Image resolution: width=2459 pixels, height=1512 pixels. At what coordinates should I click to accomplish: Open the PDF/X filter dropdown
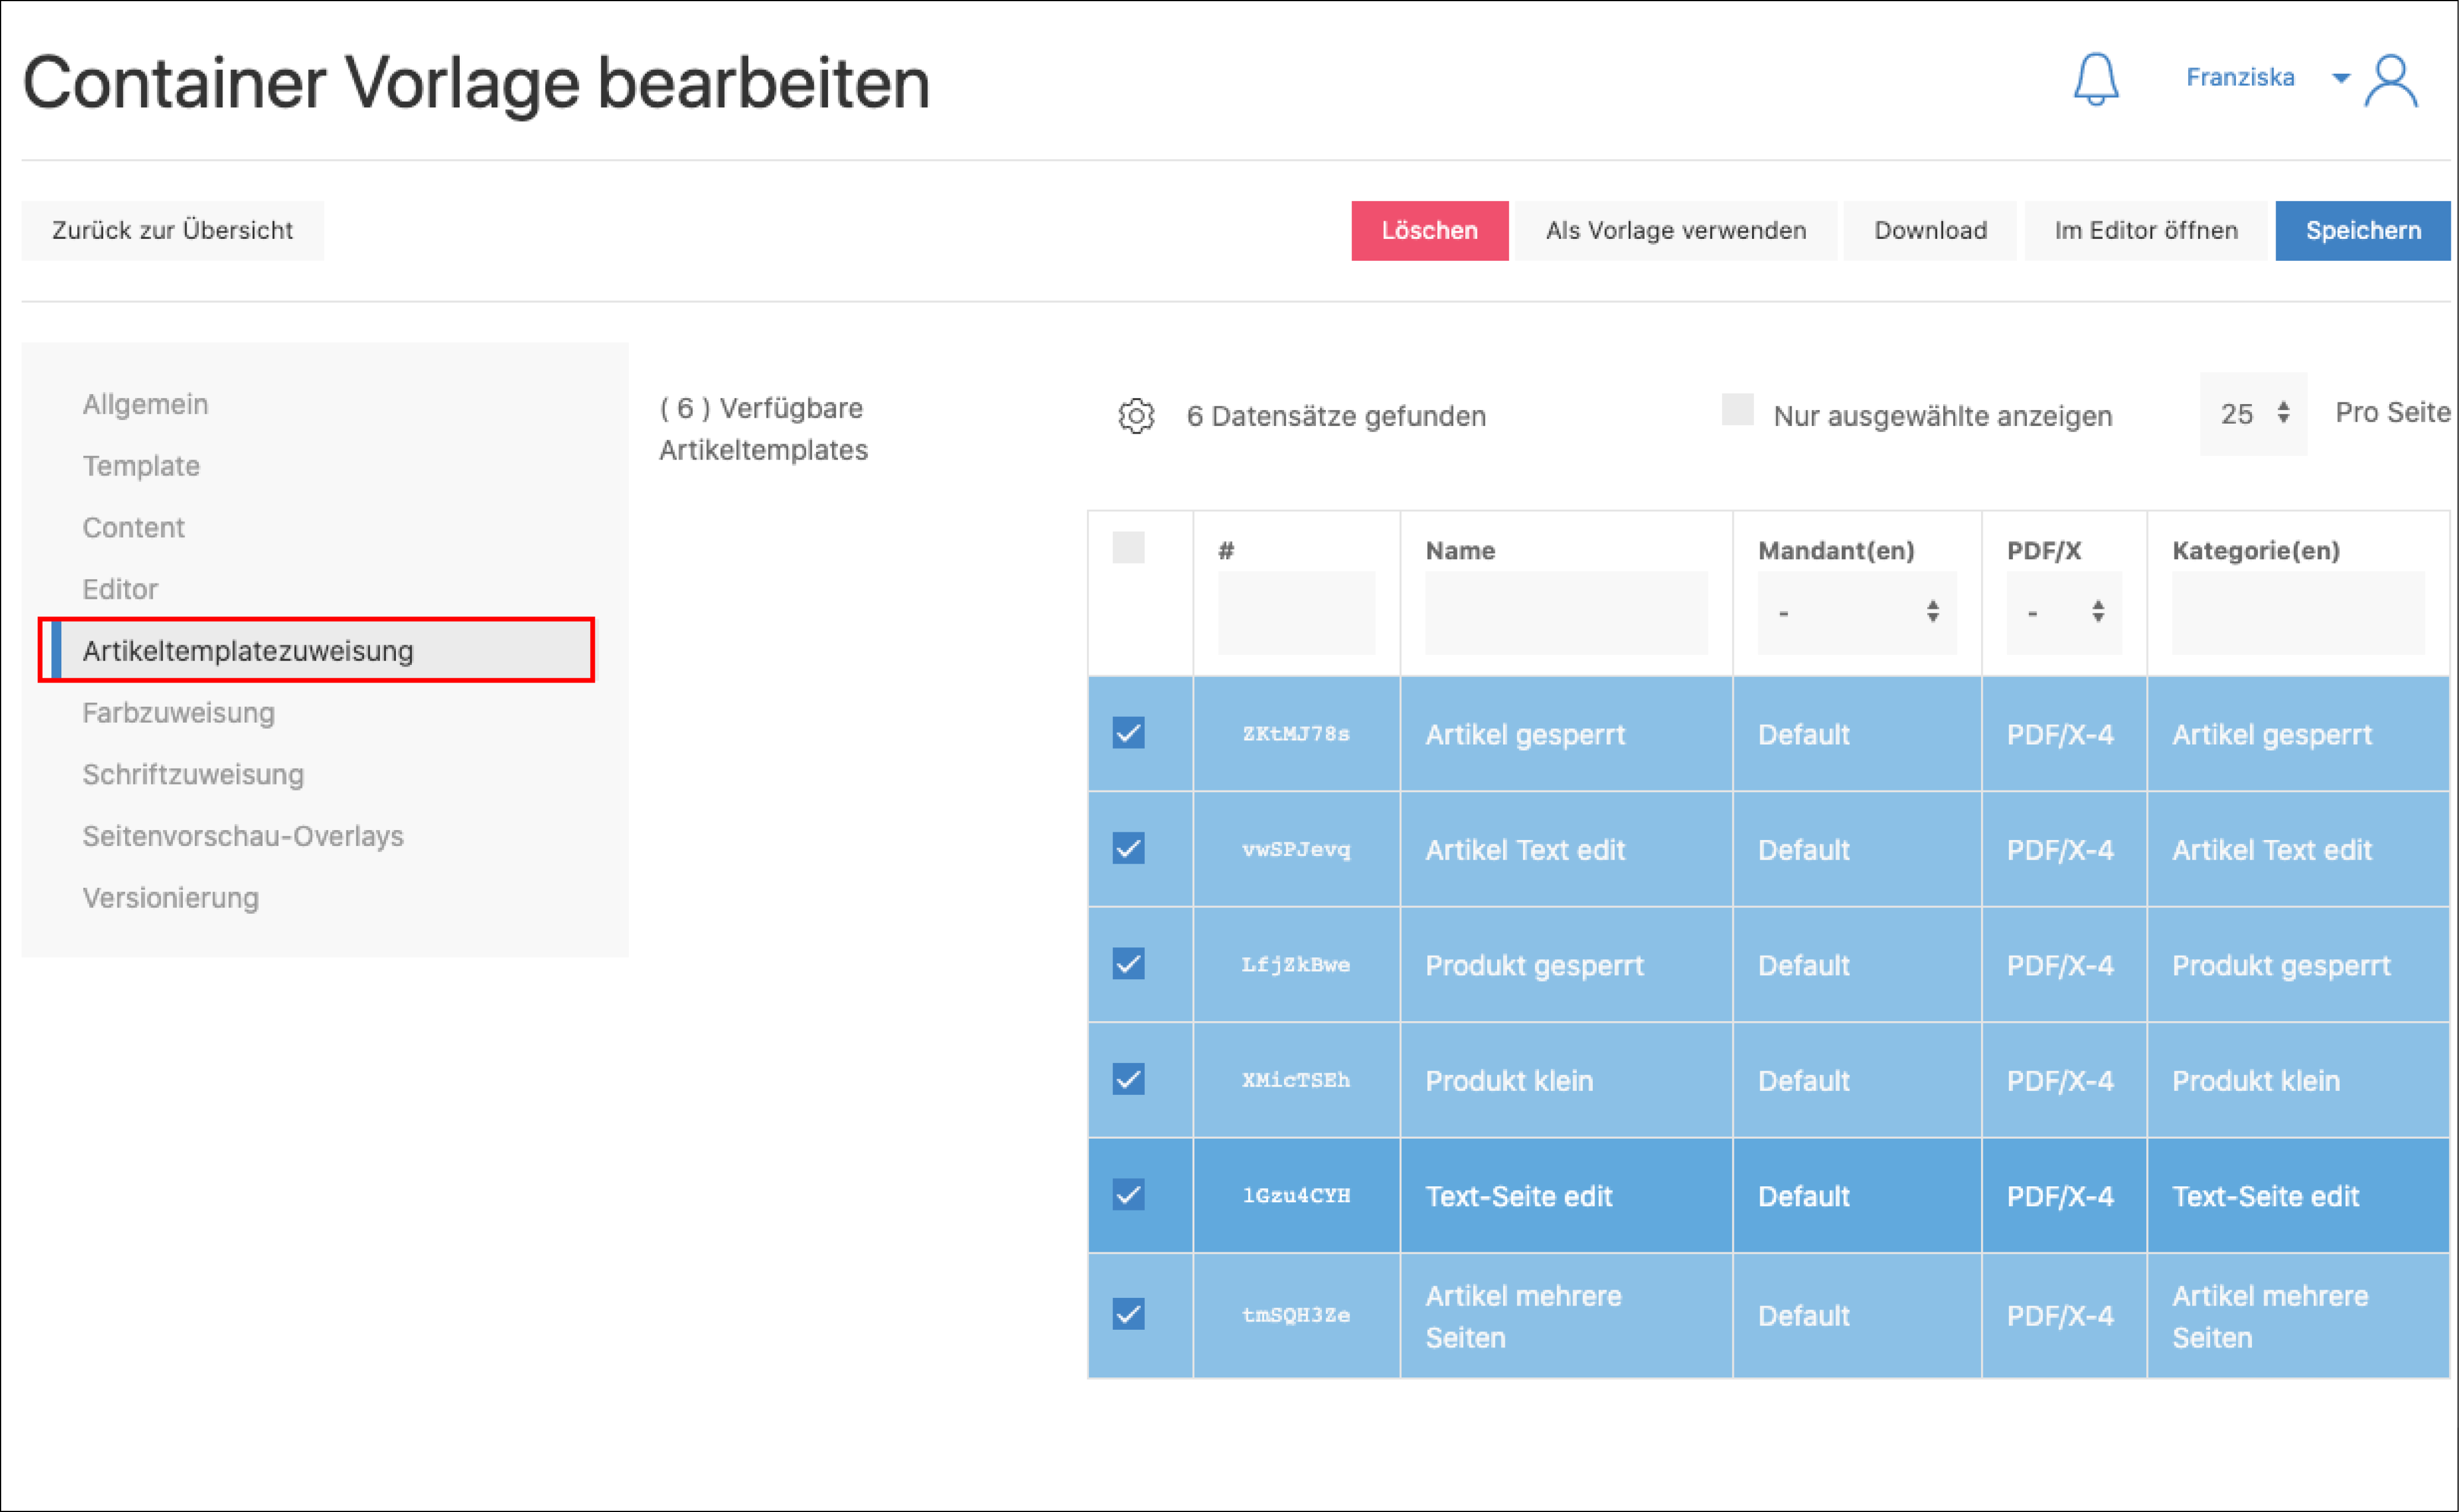point(2063,612)
